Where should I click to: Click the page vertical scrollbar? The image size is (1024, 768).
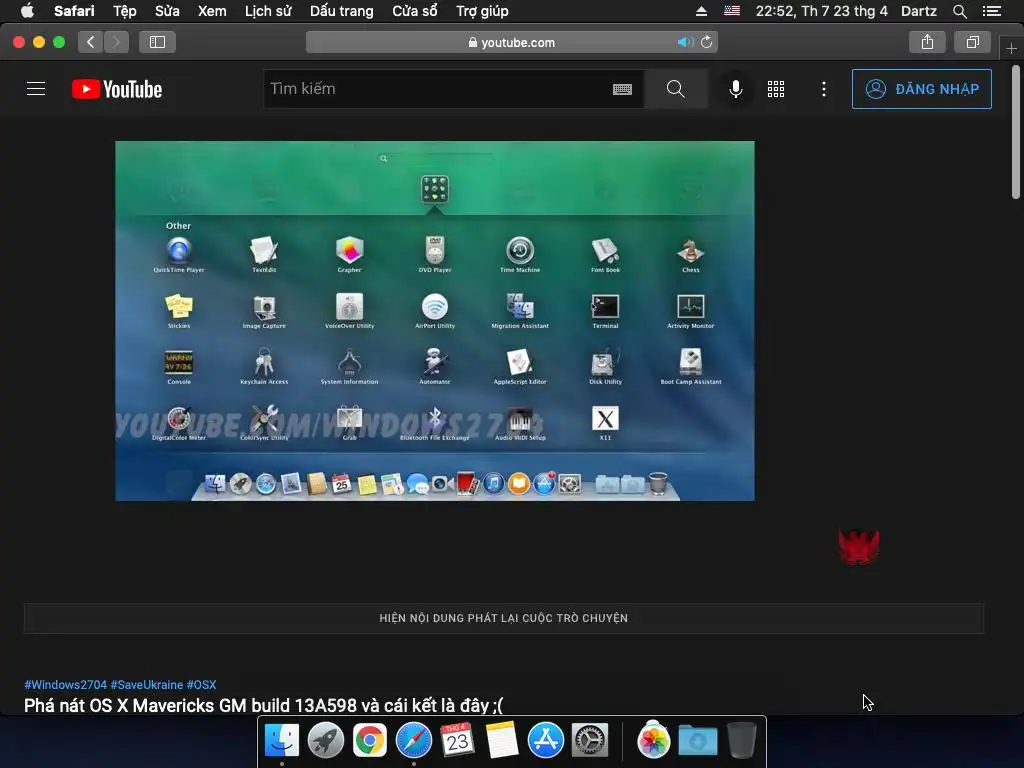point(1016,131)
